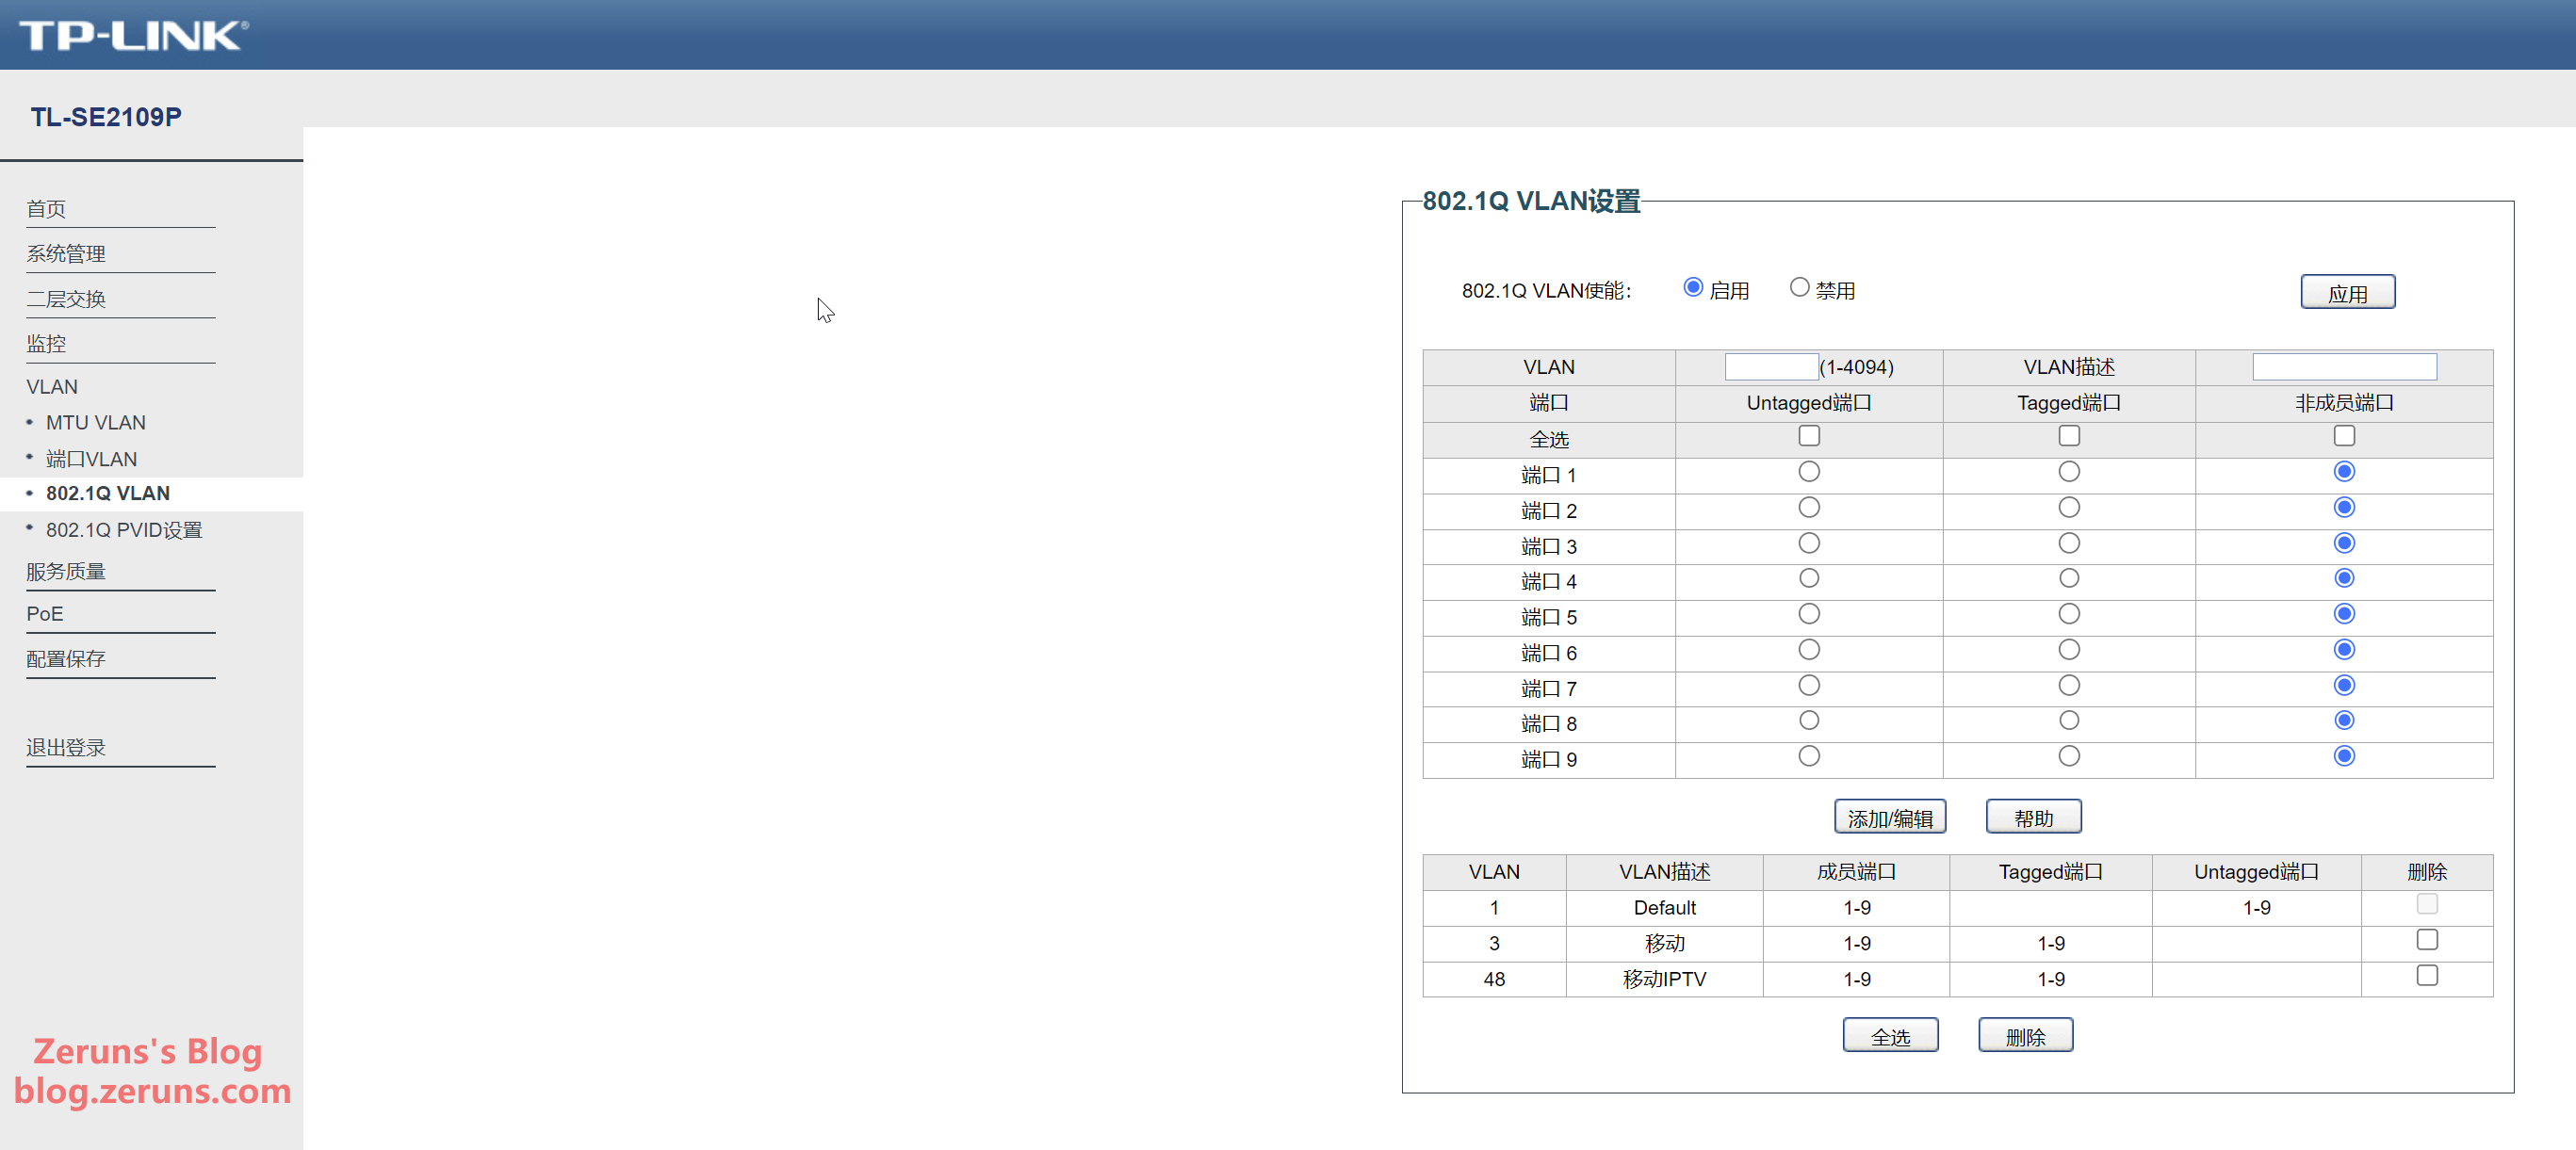This screenshot has height=1150, width=2576.
Task: Check delete box for VLAN 48 移动IPTV
Action: (x=2427, y=975)
